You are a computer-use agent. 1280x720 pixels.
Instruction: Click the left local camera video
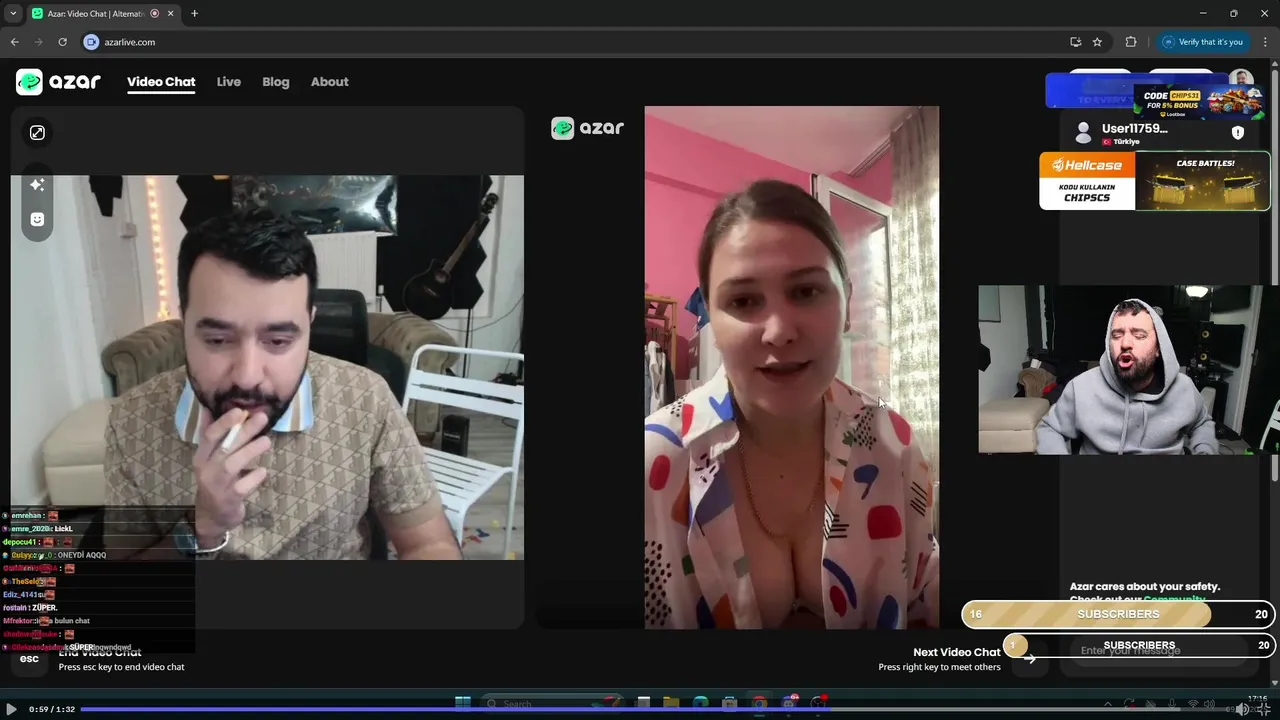[x=267, y=367]
